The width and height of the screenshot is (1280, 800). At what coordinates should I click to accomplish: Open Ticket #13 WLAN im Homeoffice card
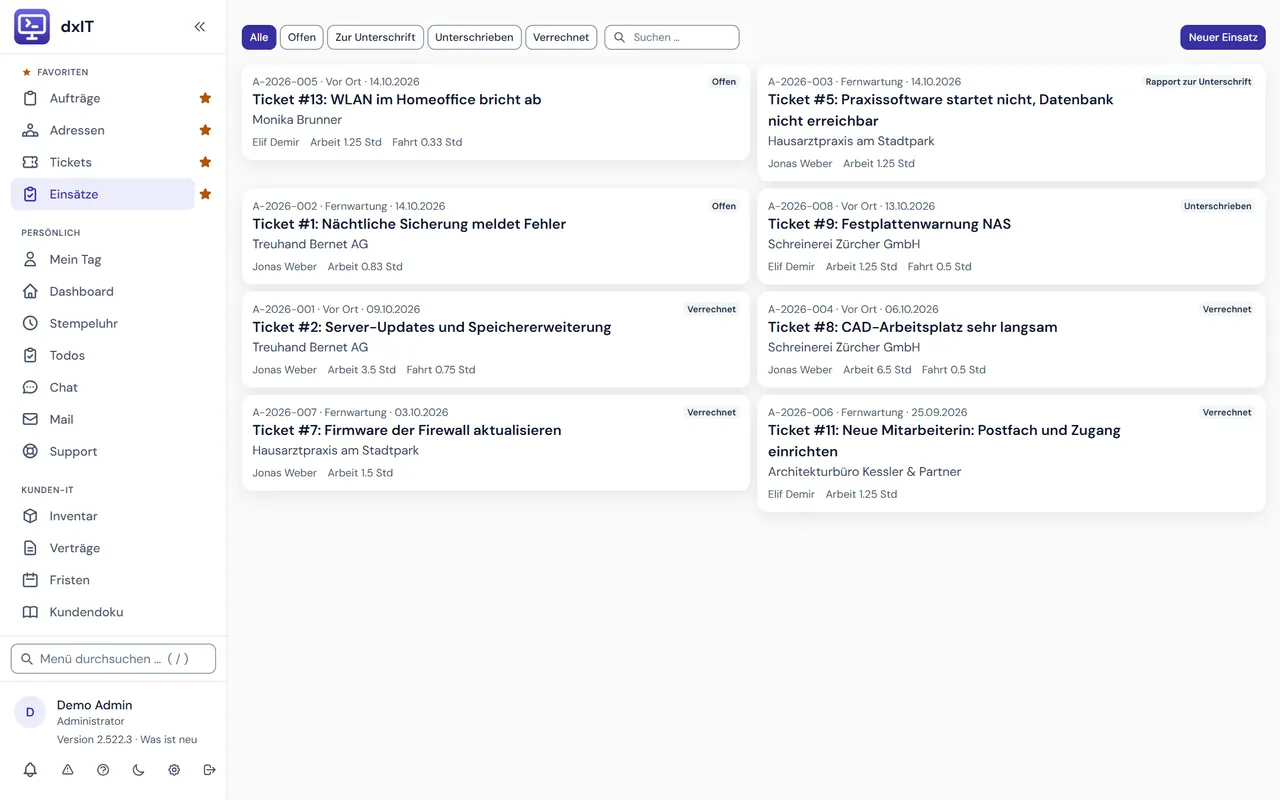coord(496,113)
